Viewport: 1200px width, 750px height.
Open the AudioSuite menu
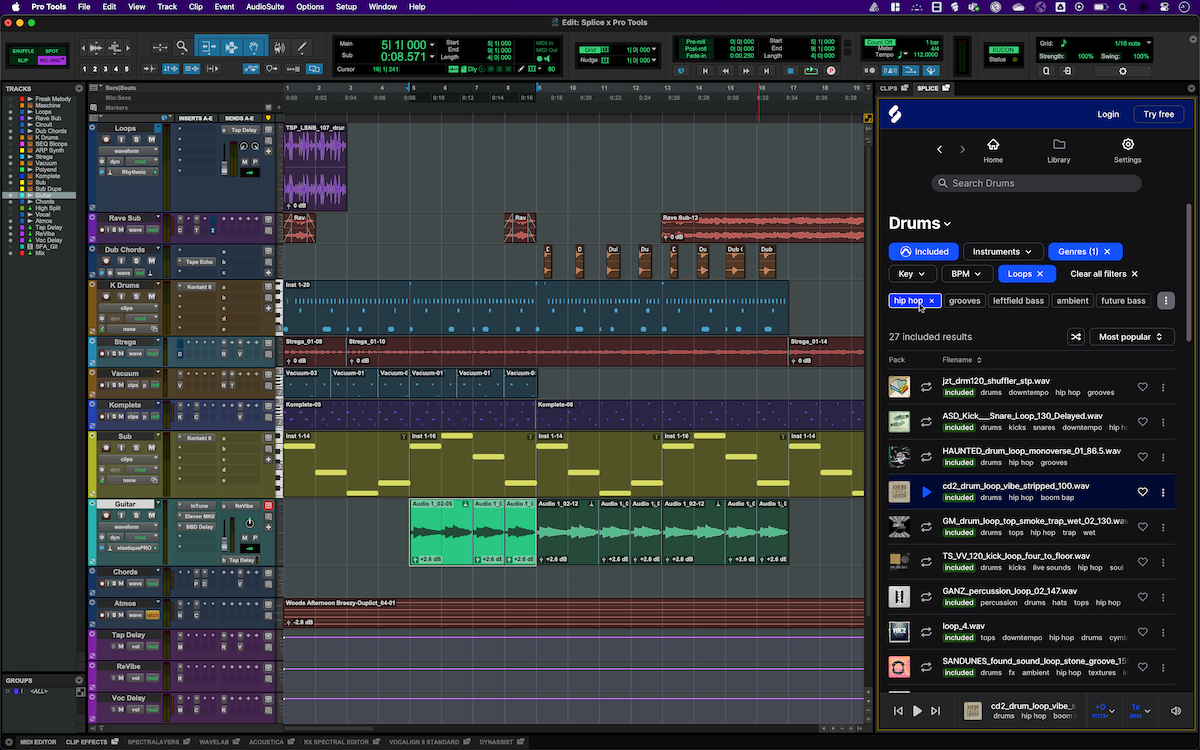[x=264, y=7]
